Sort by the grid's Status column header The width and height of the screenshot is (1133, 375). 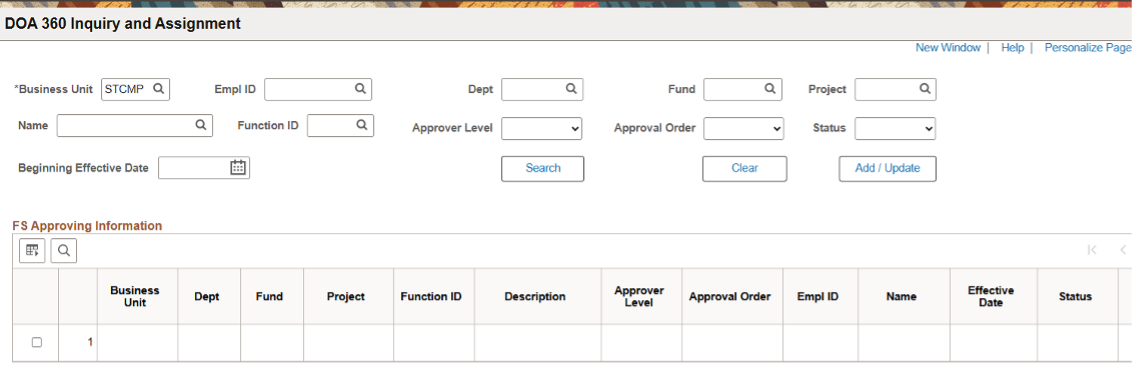point(1075,296)
